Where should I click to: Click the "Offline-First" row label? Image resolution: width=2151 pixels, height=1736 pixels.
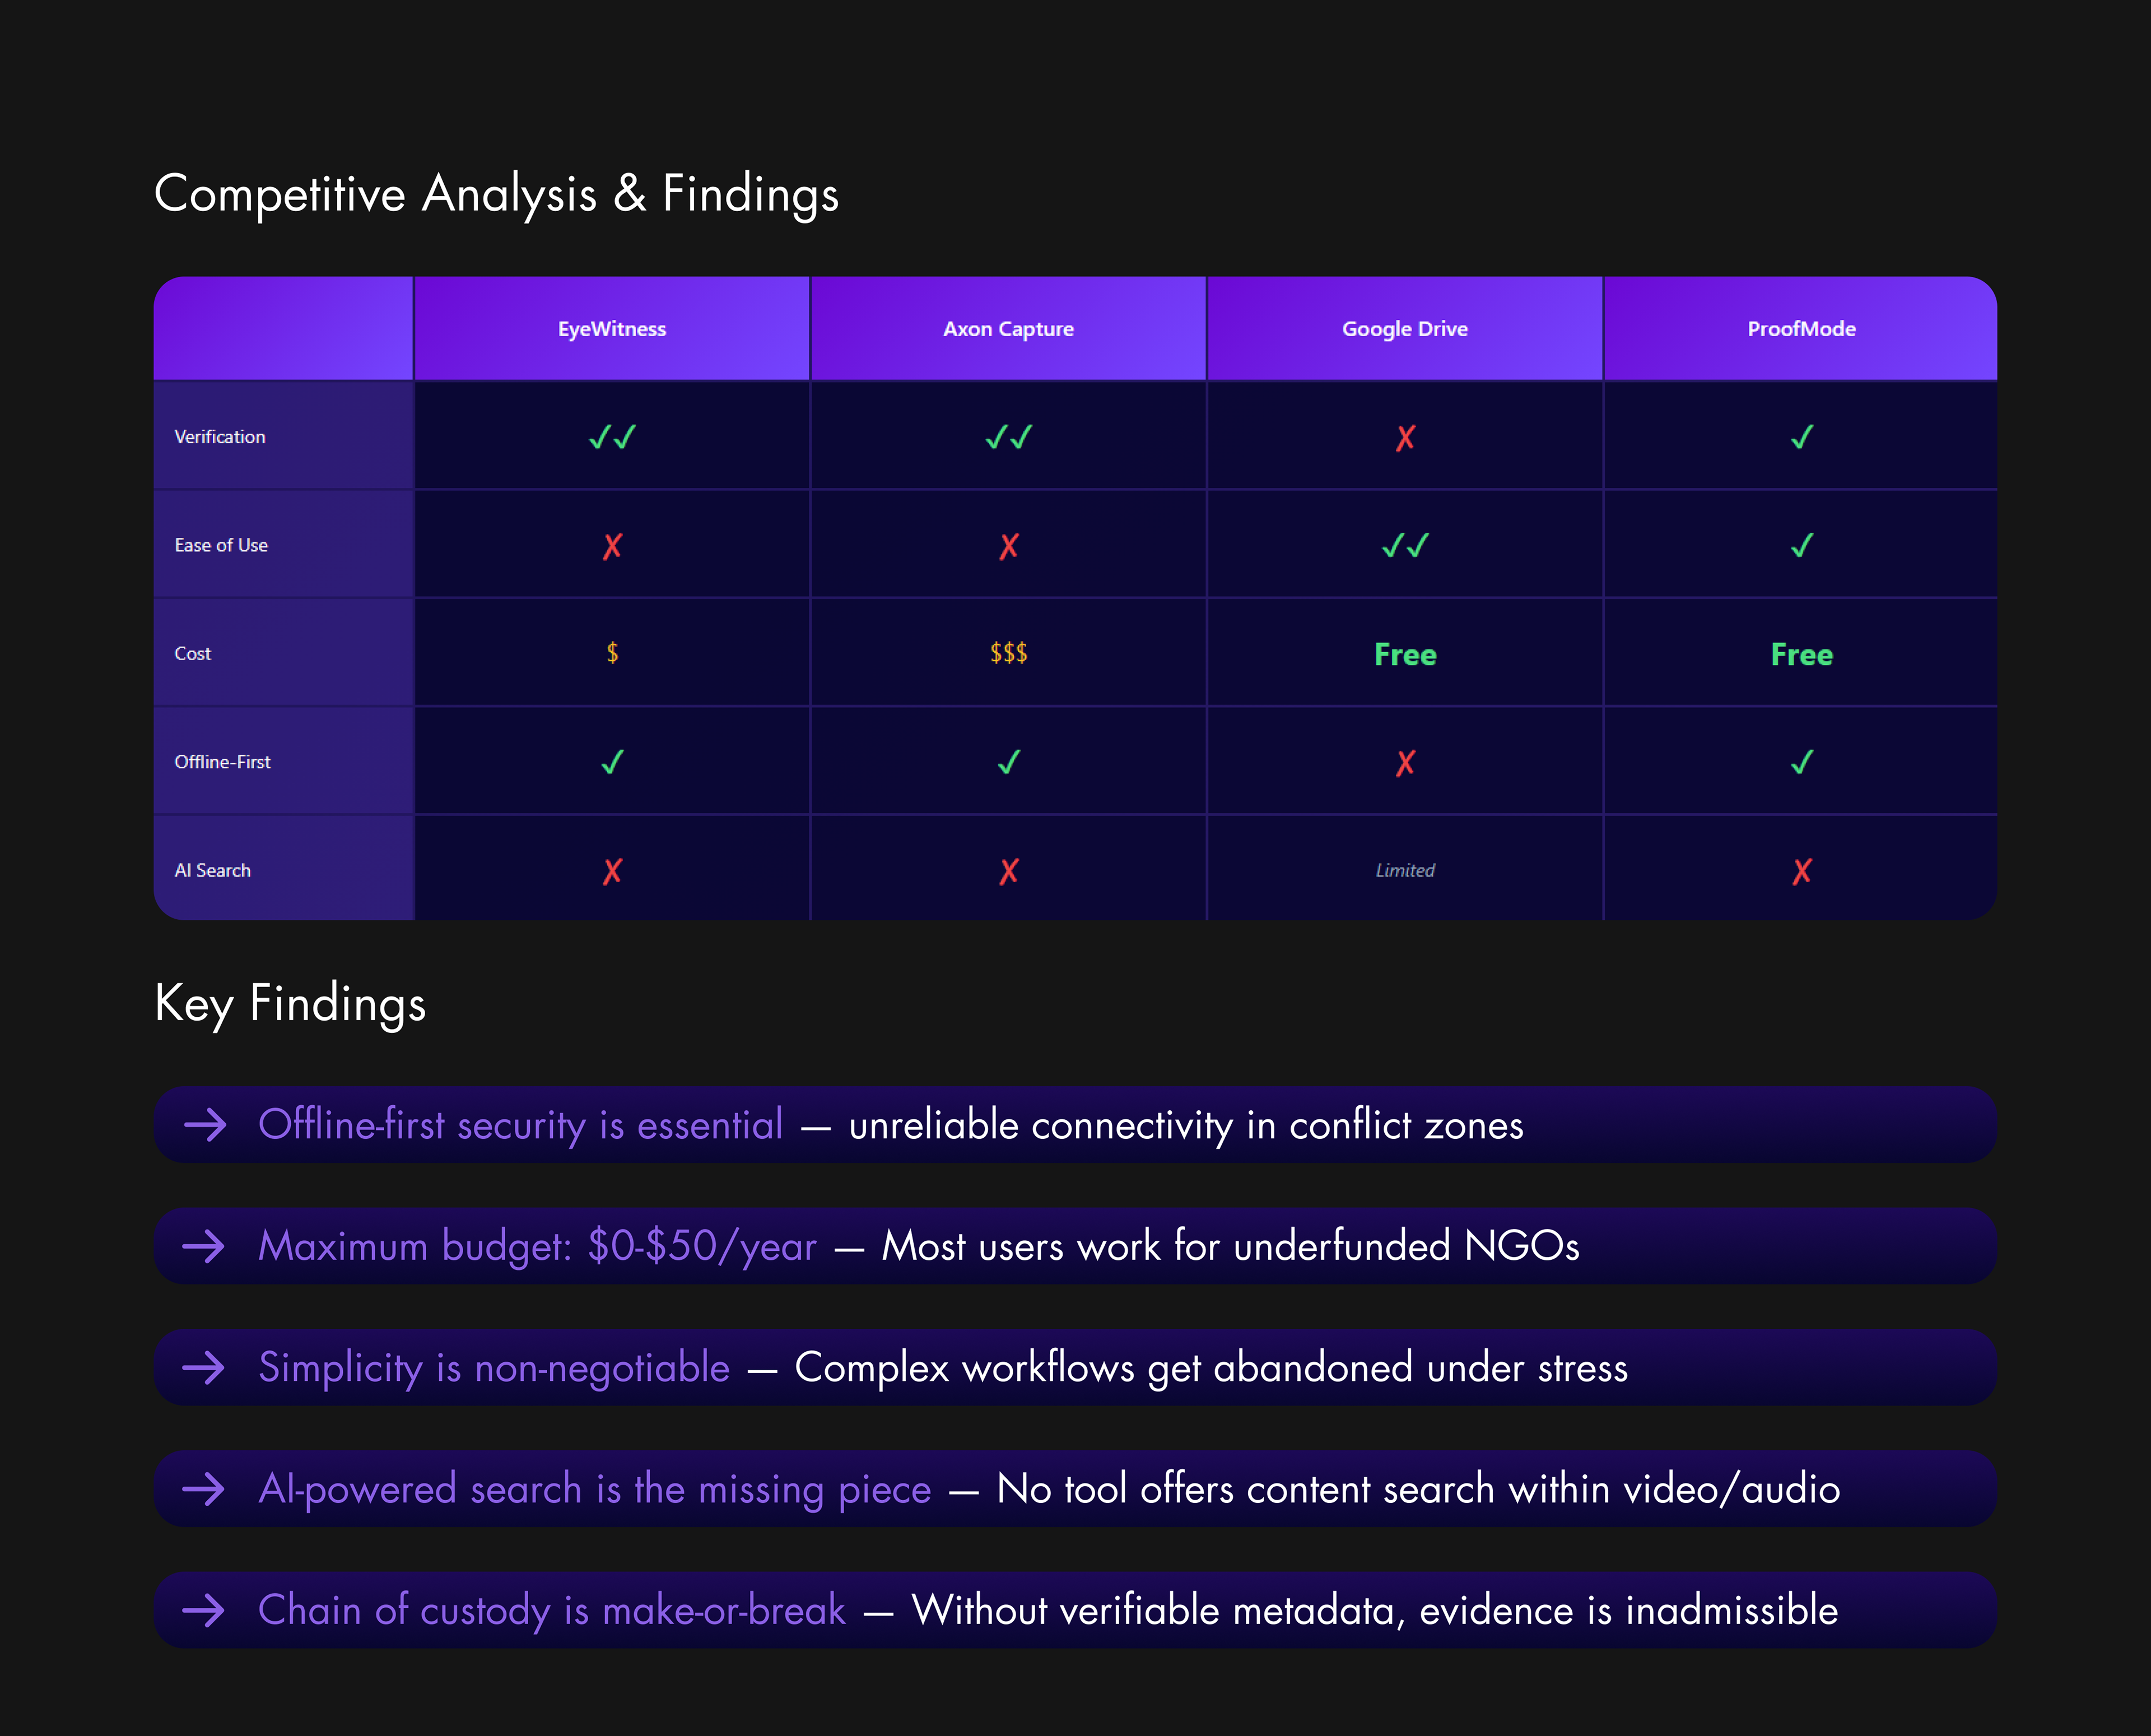pyautogui.click(x=223, y=762)
